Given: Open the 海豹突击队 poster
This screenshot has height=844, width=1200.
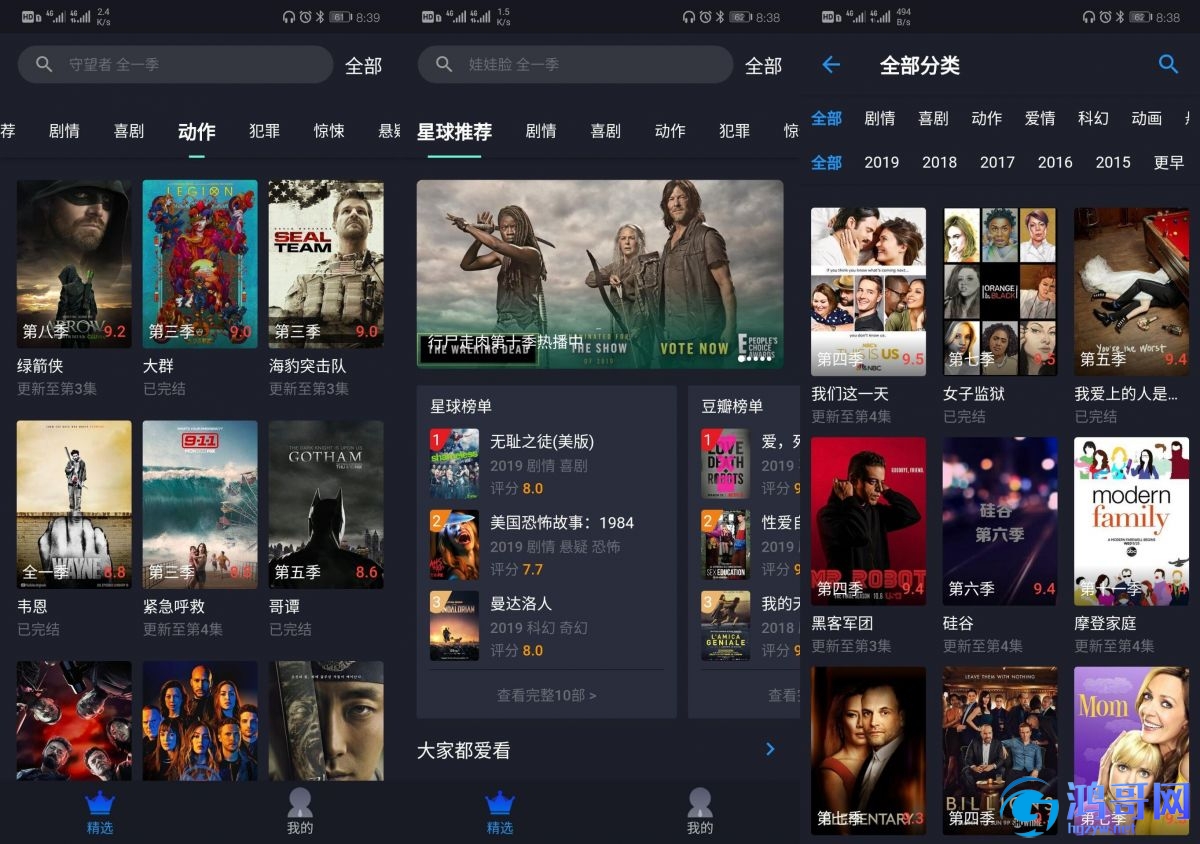Looking at the screenshot, I should pos(326,264).
